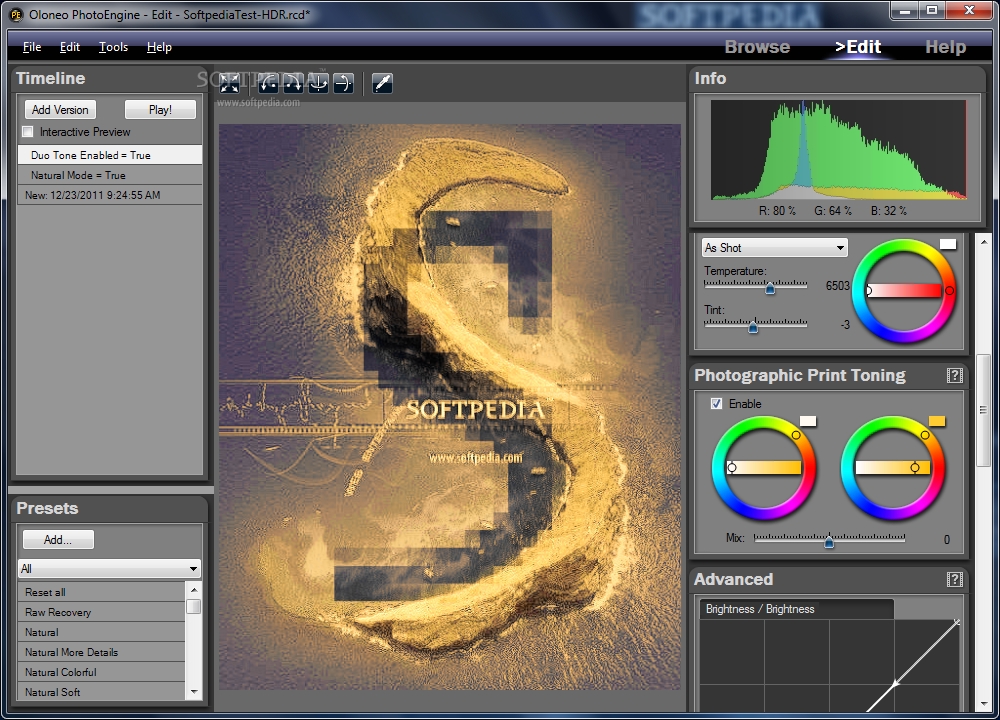Screen dimensions: 1000x720
Task: Select 'New: 12/23/2011 9:24:55 AM' timeline entry
Action: pos(110,195)
